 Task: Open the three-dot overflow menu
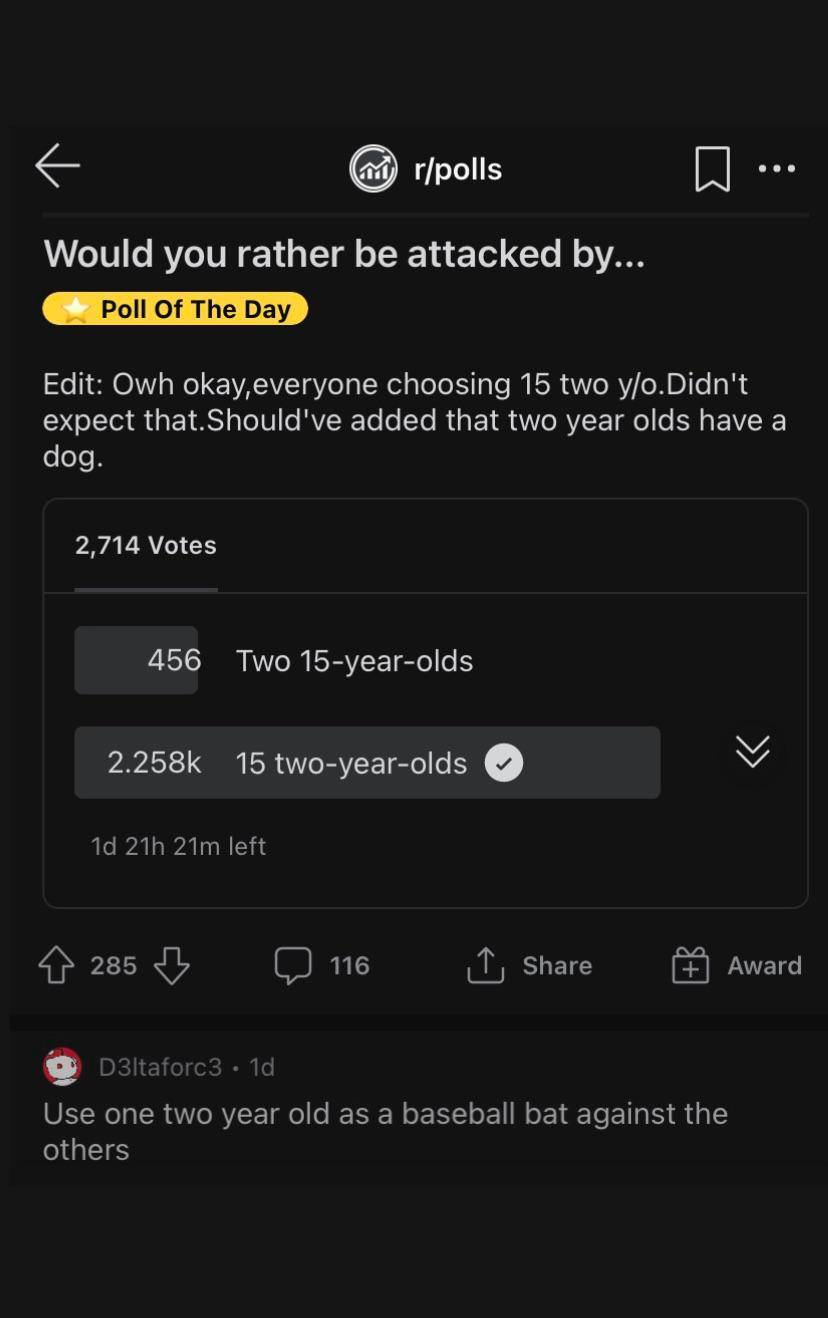tap(777, 169)
